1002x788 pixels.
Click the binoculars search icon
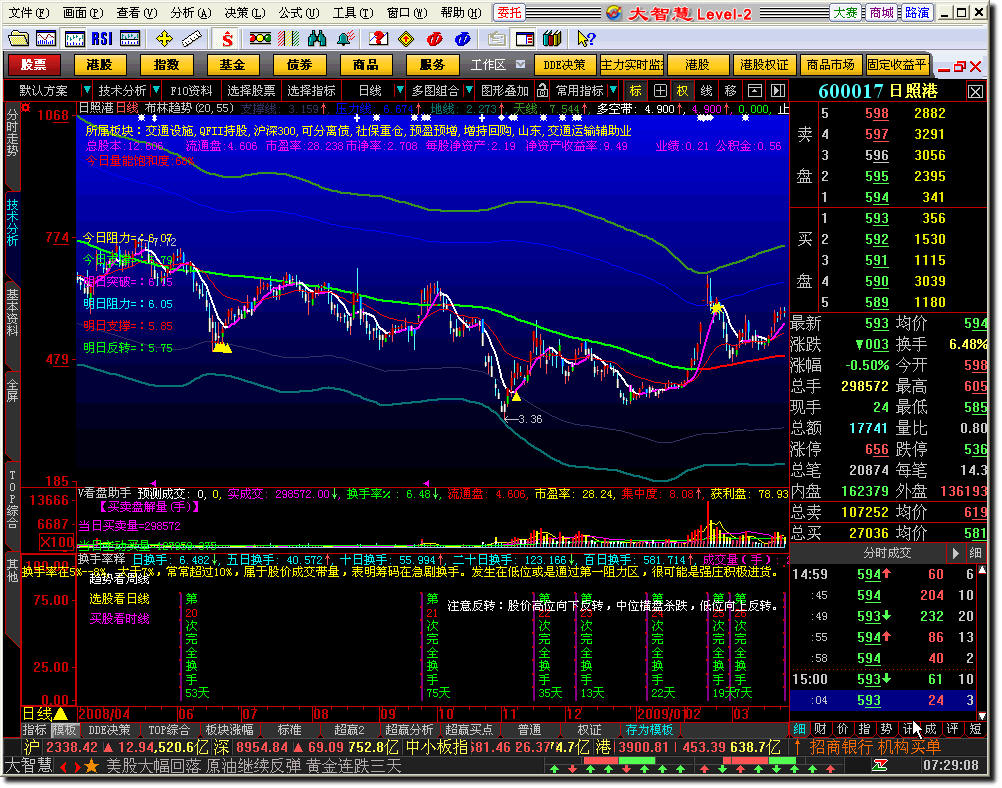click(317, 39)
